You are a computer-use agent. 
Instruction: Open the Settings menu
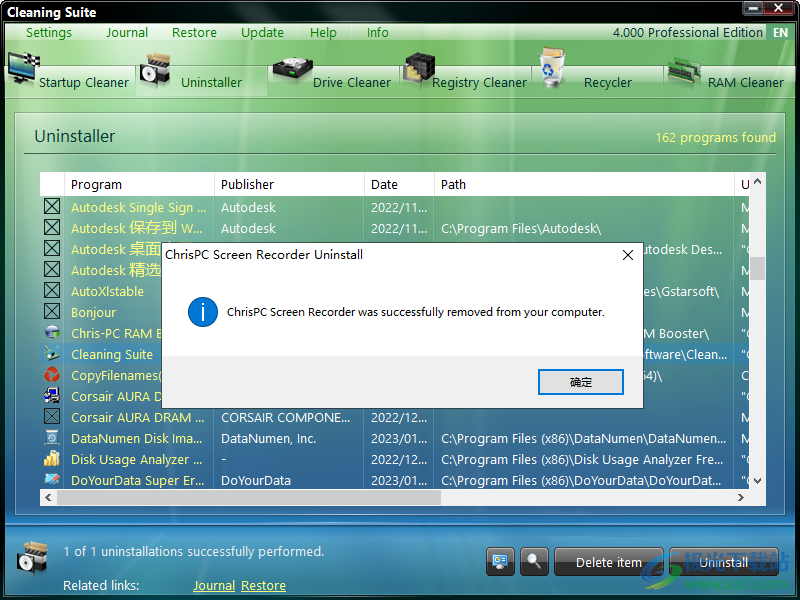[49, 33]
